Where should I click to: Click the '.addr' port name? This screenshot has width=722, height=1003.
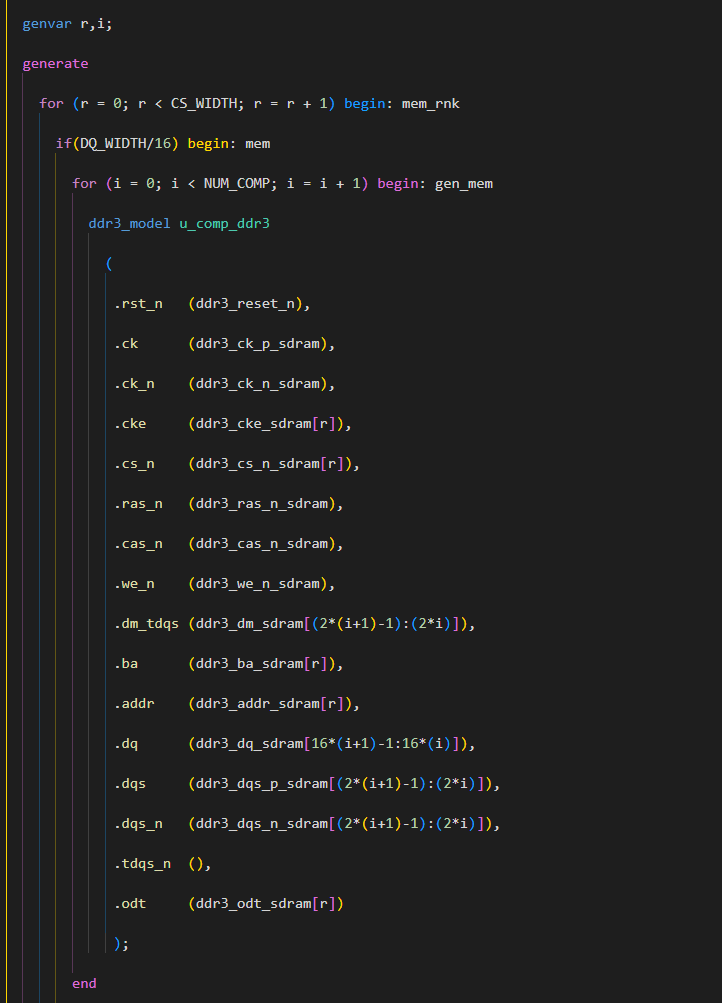[134, 704]
